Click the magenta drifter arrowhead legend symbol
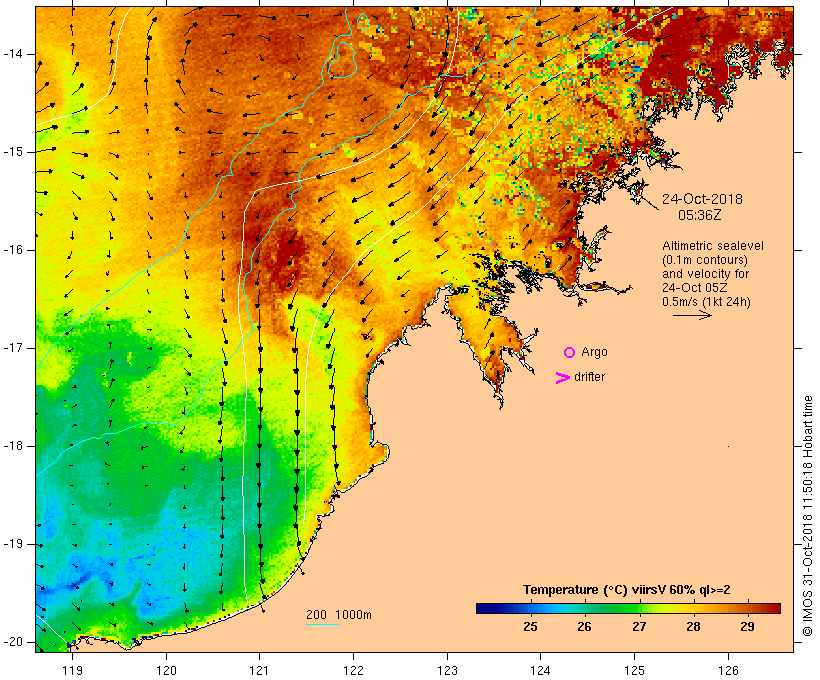Screen dimensions: 820x680 tap(562, 378)
